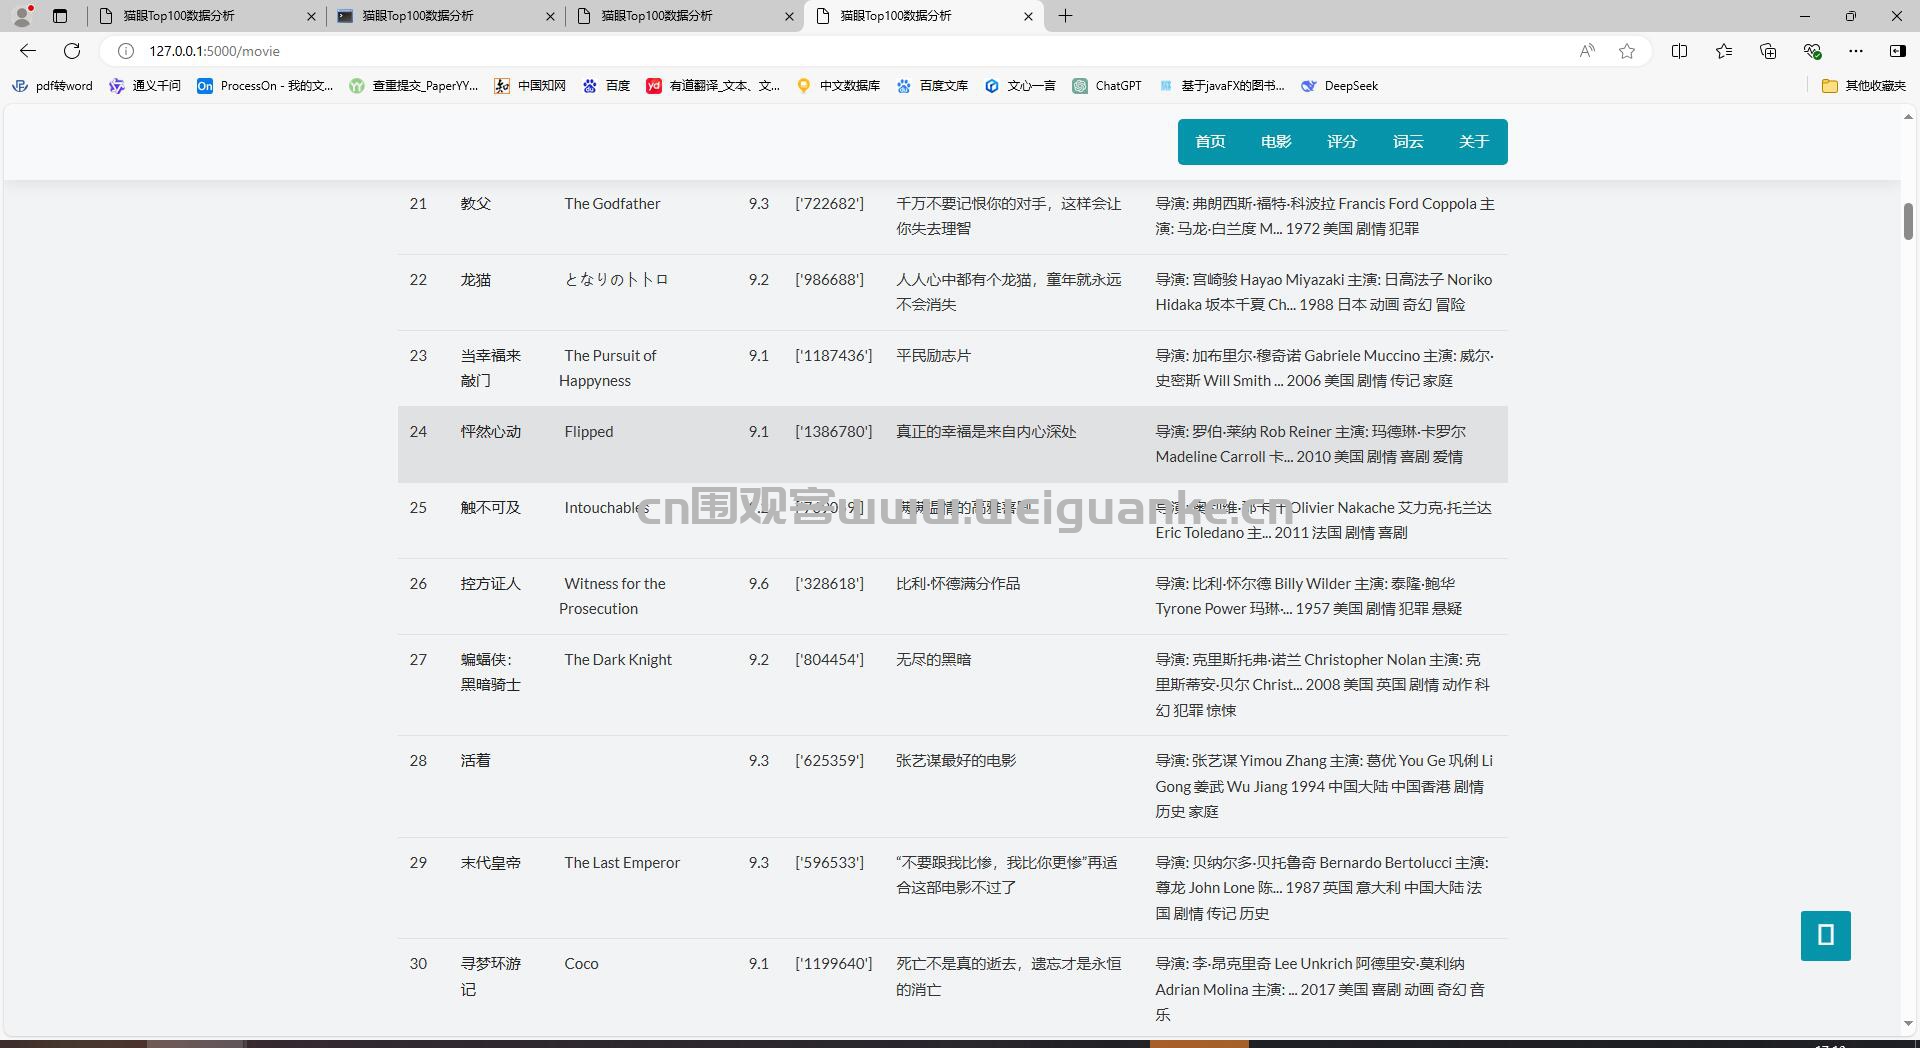Open the 百度文库 bookmark
Screen dimensions: 1920x1048
pyautogui.click(x=932, y=86)
